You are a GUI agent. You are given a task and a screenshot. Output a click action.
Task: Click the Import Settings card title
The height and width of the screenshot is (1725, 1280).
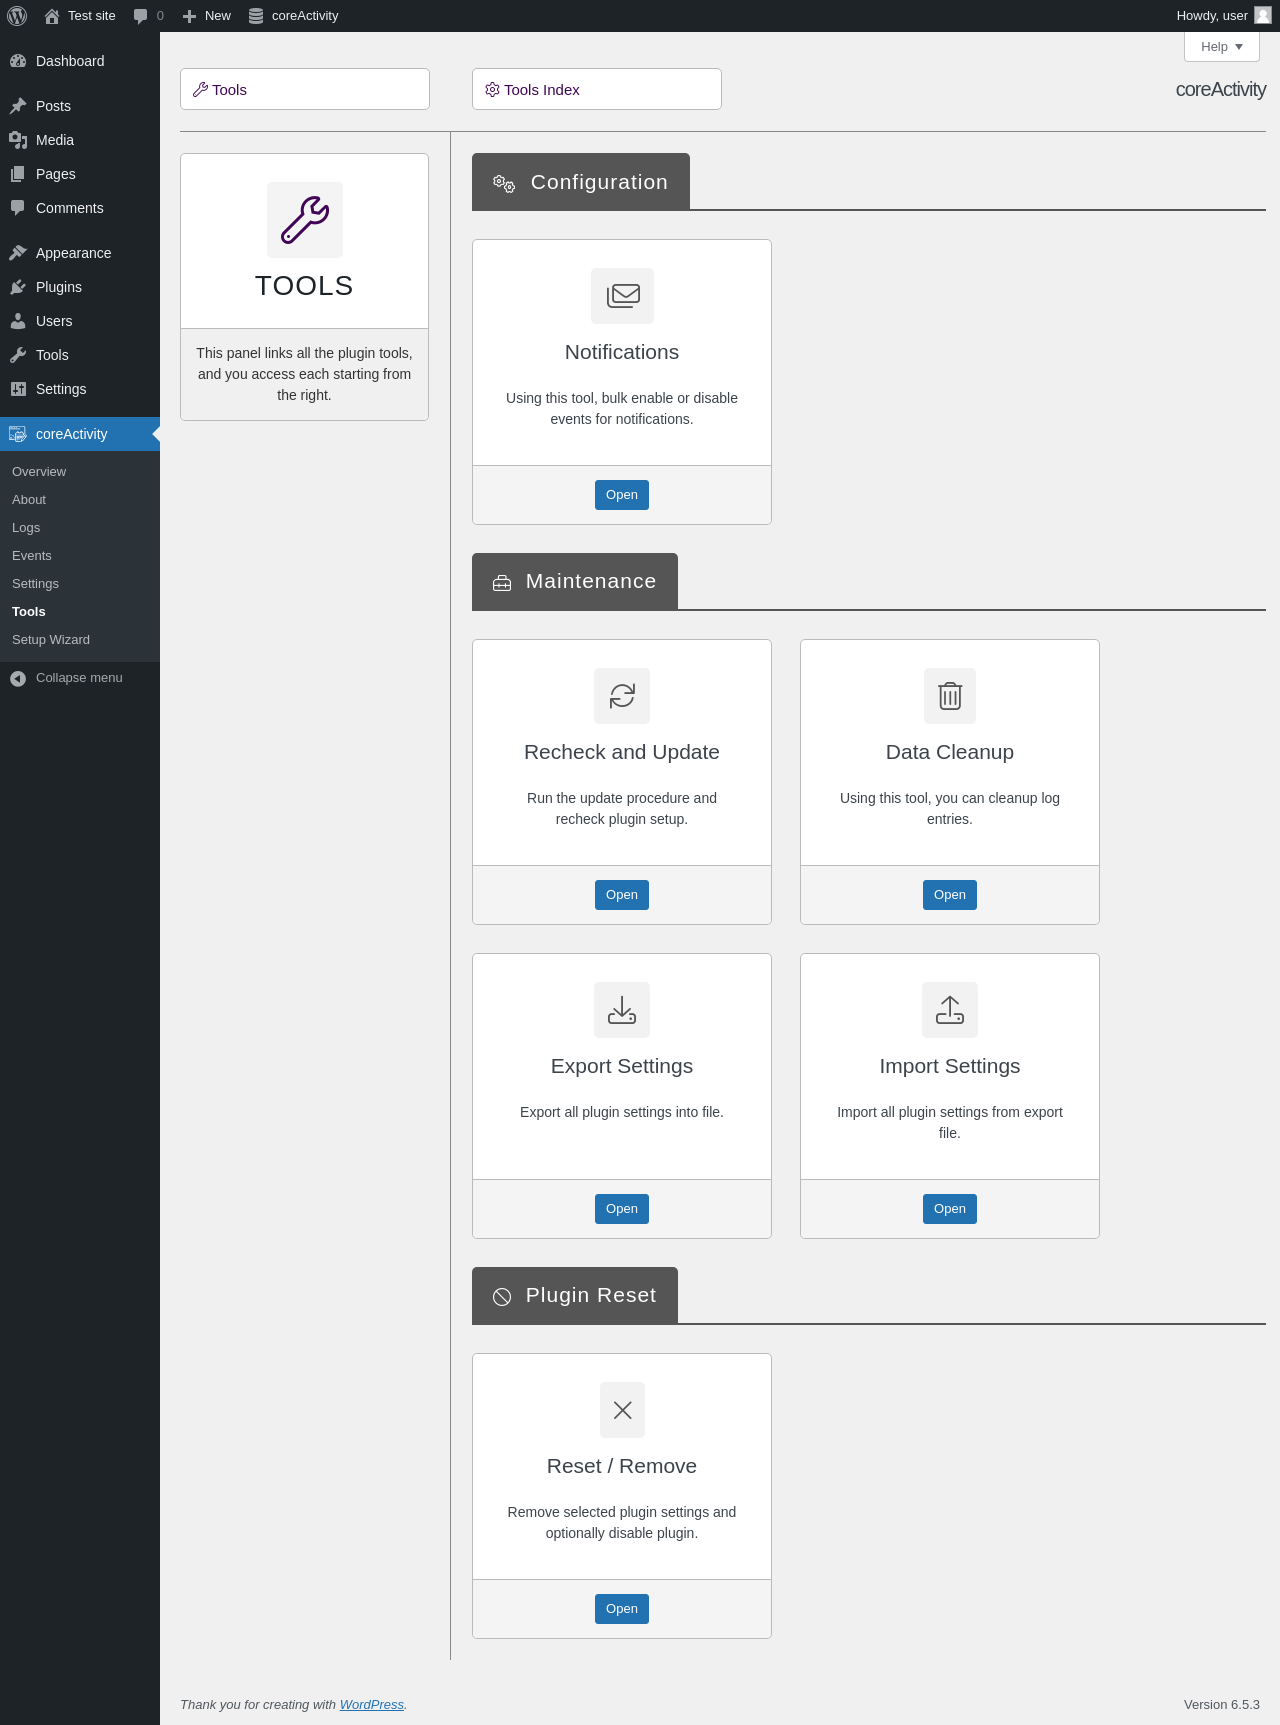point(950,1066)
